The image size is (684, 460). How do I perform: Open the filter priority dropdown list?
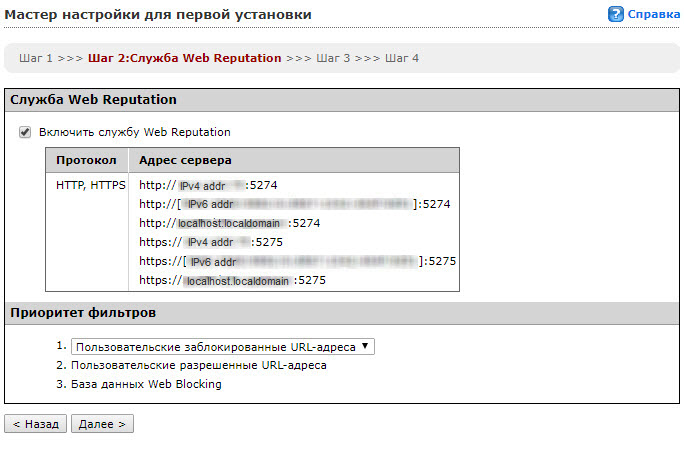223,347
